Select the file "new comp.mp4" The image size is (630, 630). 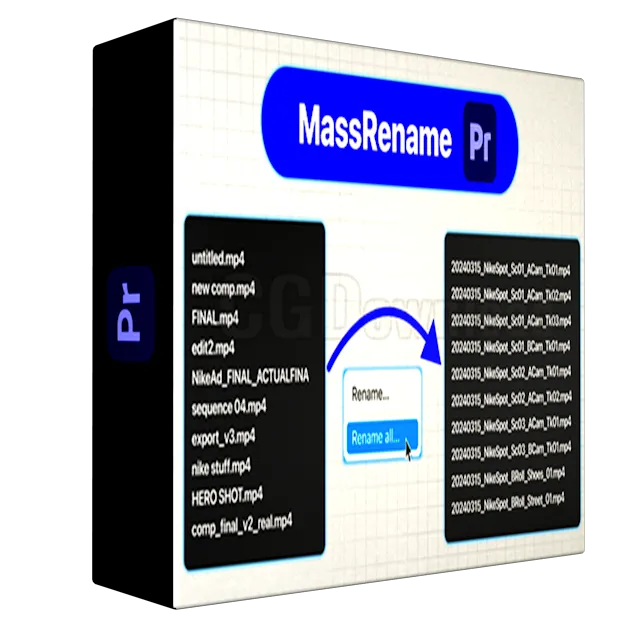[x=223, y=288]
